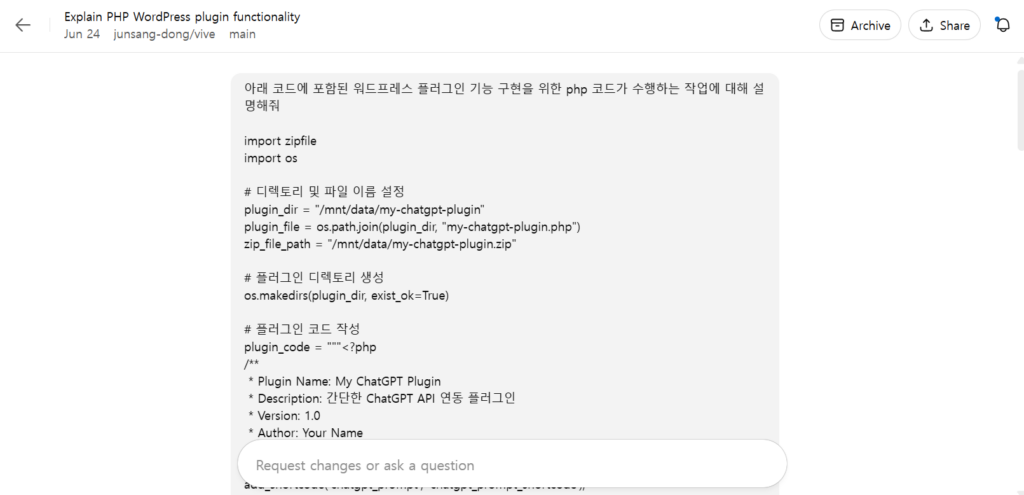Click the vertical scrollbar thumb
The image size is (1024, 495).
tap(1019, 108)
